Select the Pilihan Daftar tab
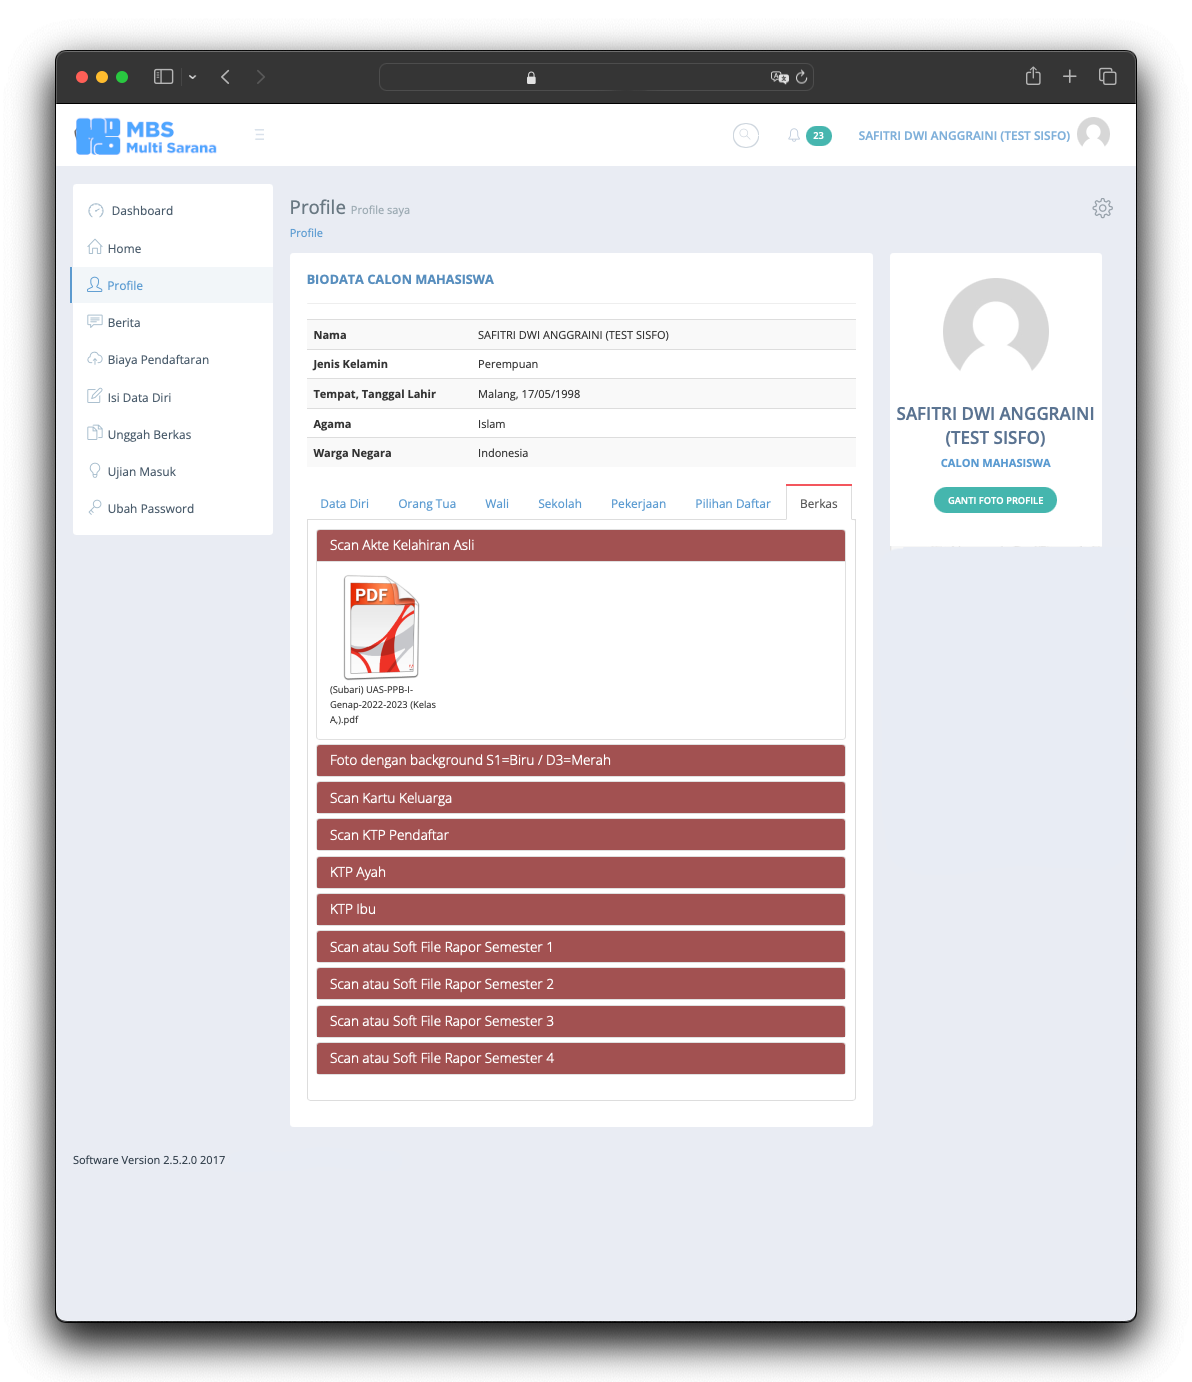1192x1382 pixels. pyautogui.click(x=732, y=504)
